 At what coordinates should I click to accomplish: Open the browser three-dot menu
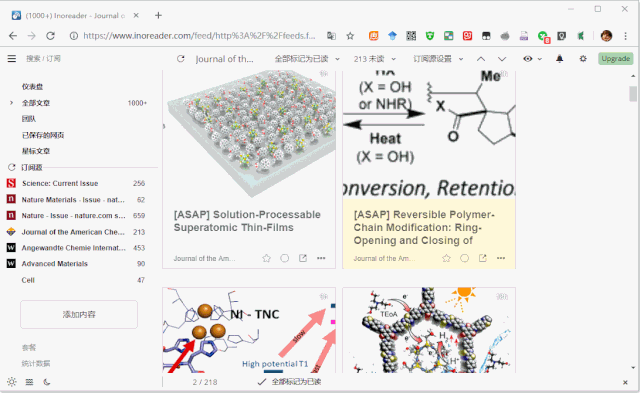[x=625, y=36]
